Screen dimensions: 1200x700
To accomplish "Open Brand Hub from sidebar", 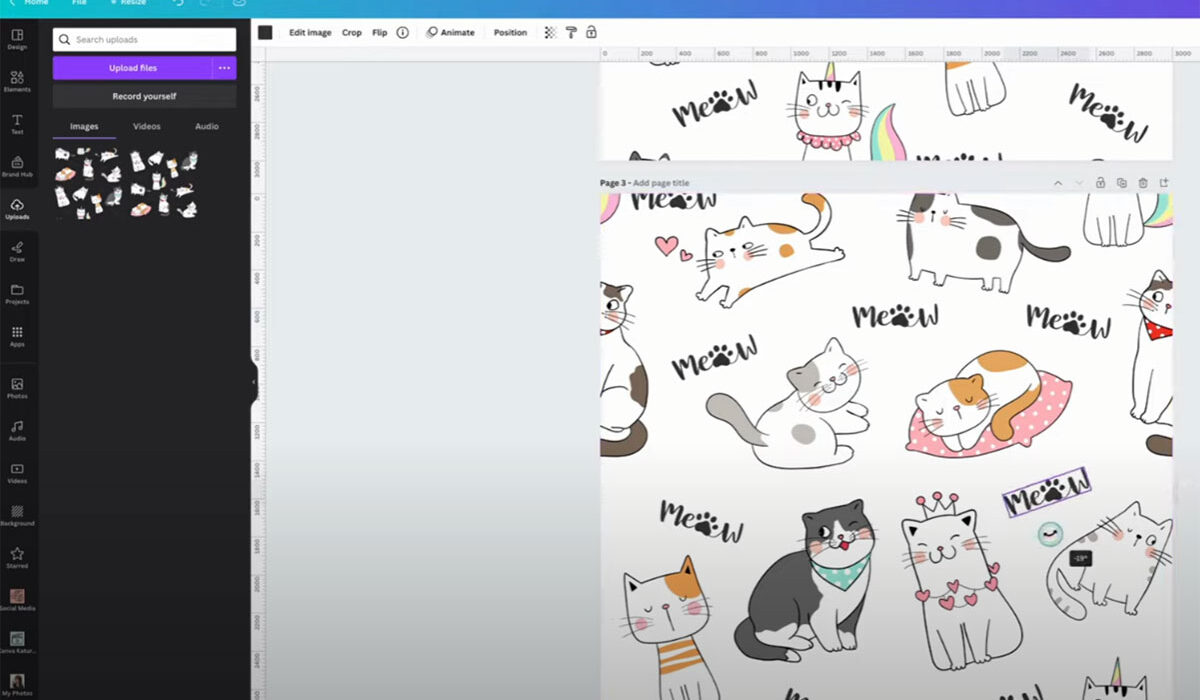I will 17,166.
